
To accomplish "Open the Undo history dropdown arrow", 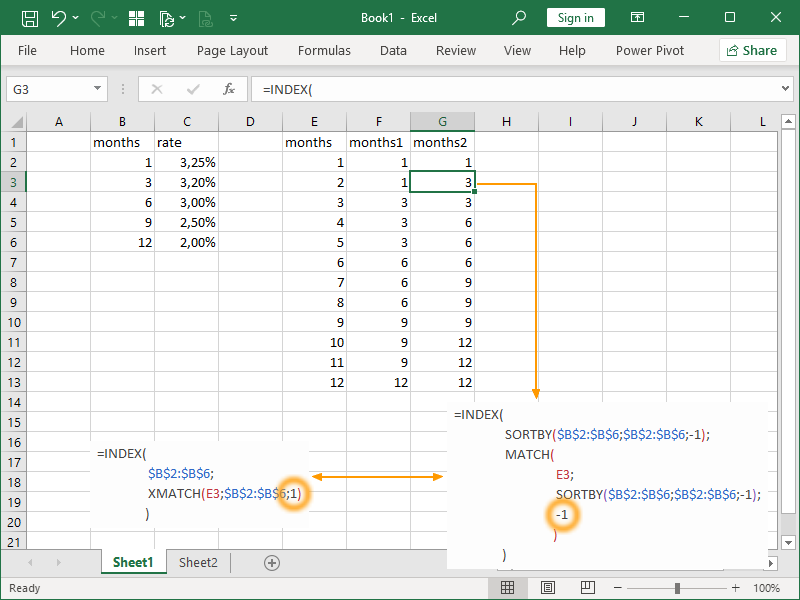I will pos(78,18).
